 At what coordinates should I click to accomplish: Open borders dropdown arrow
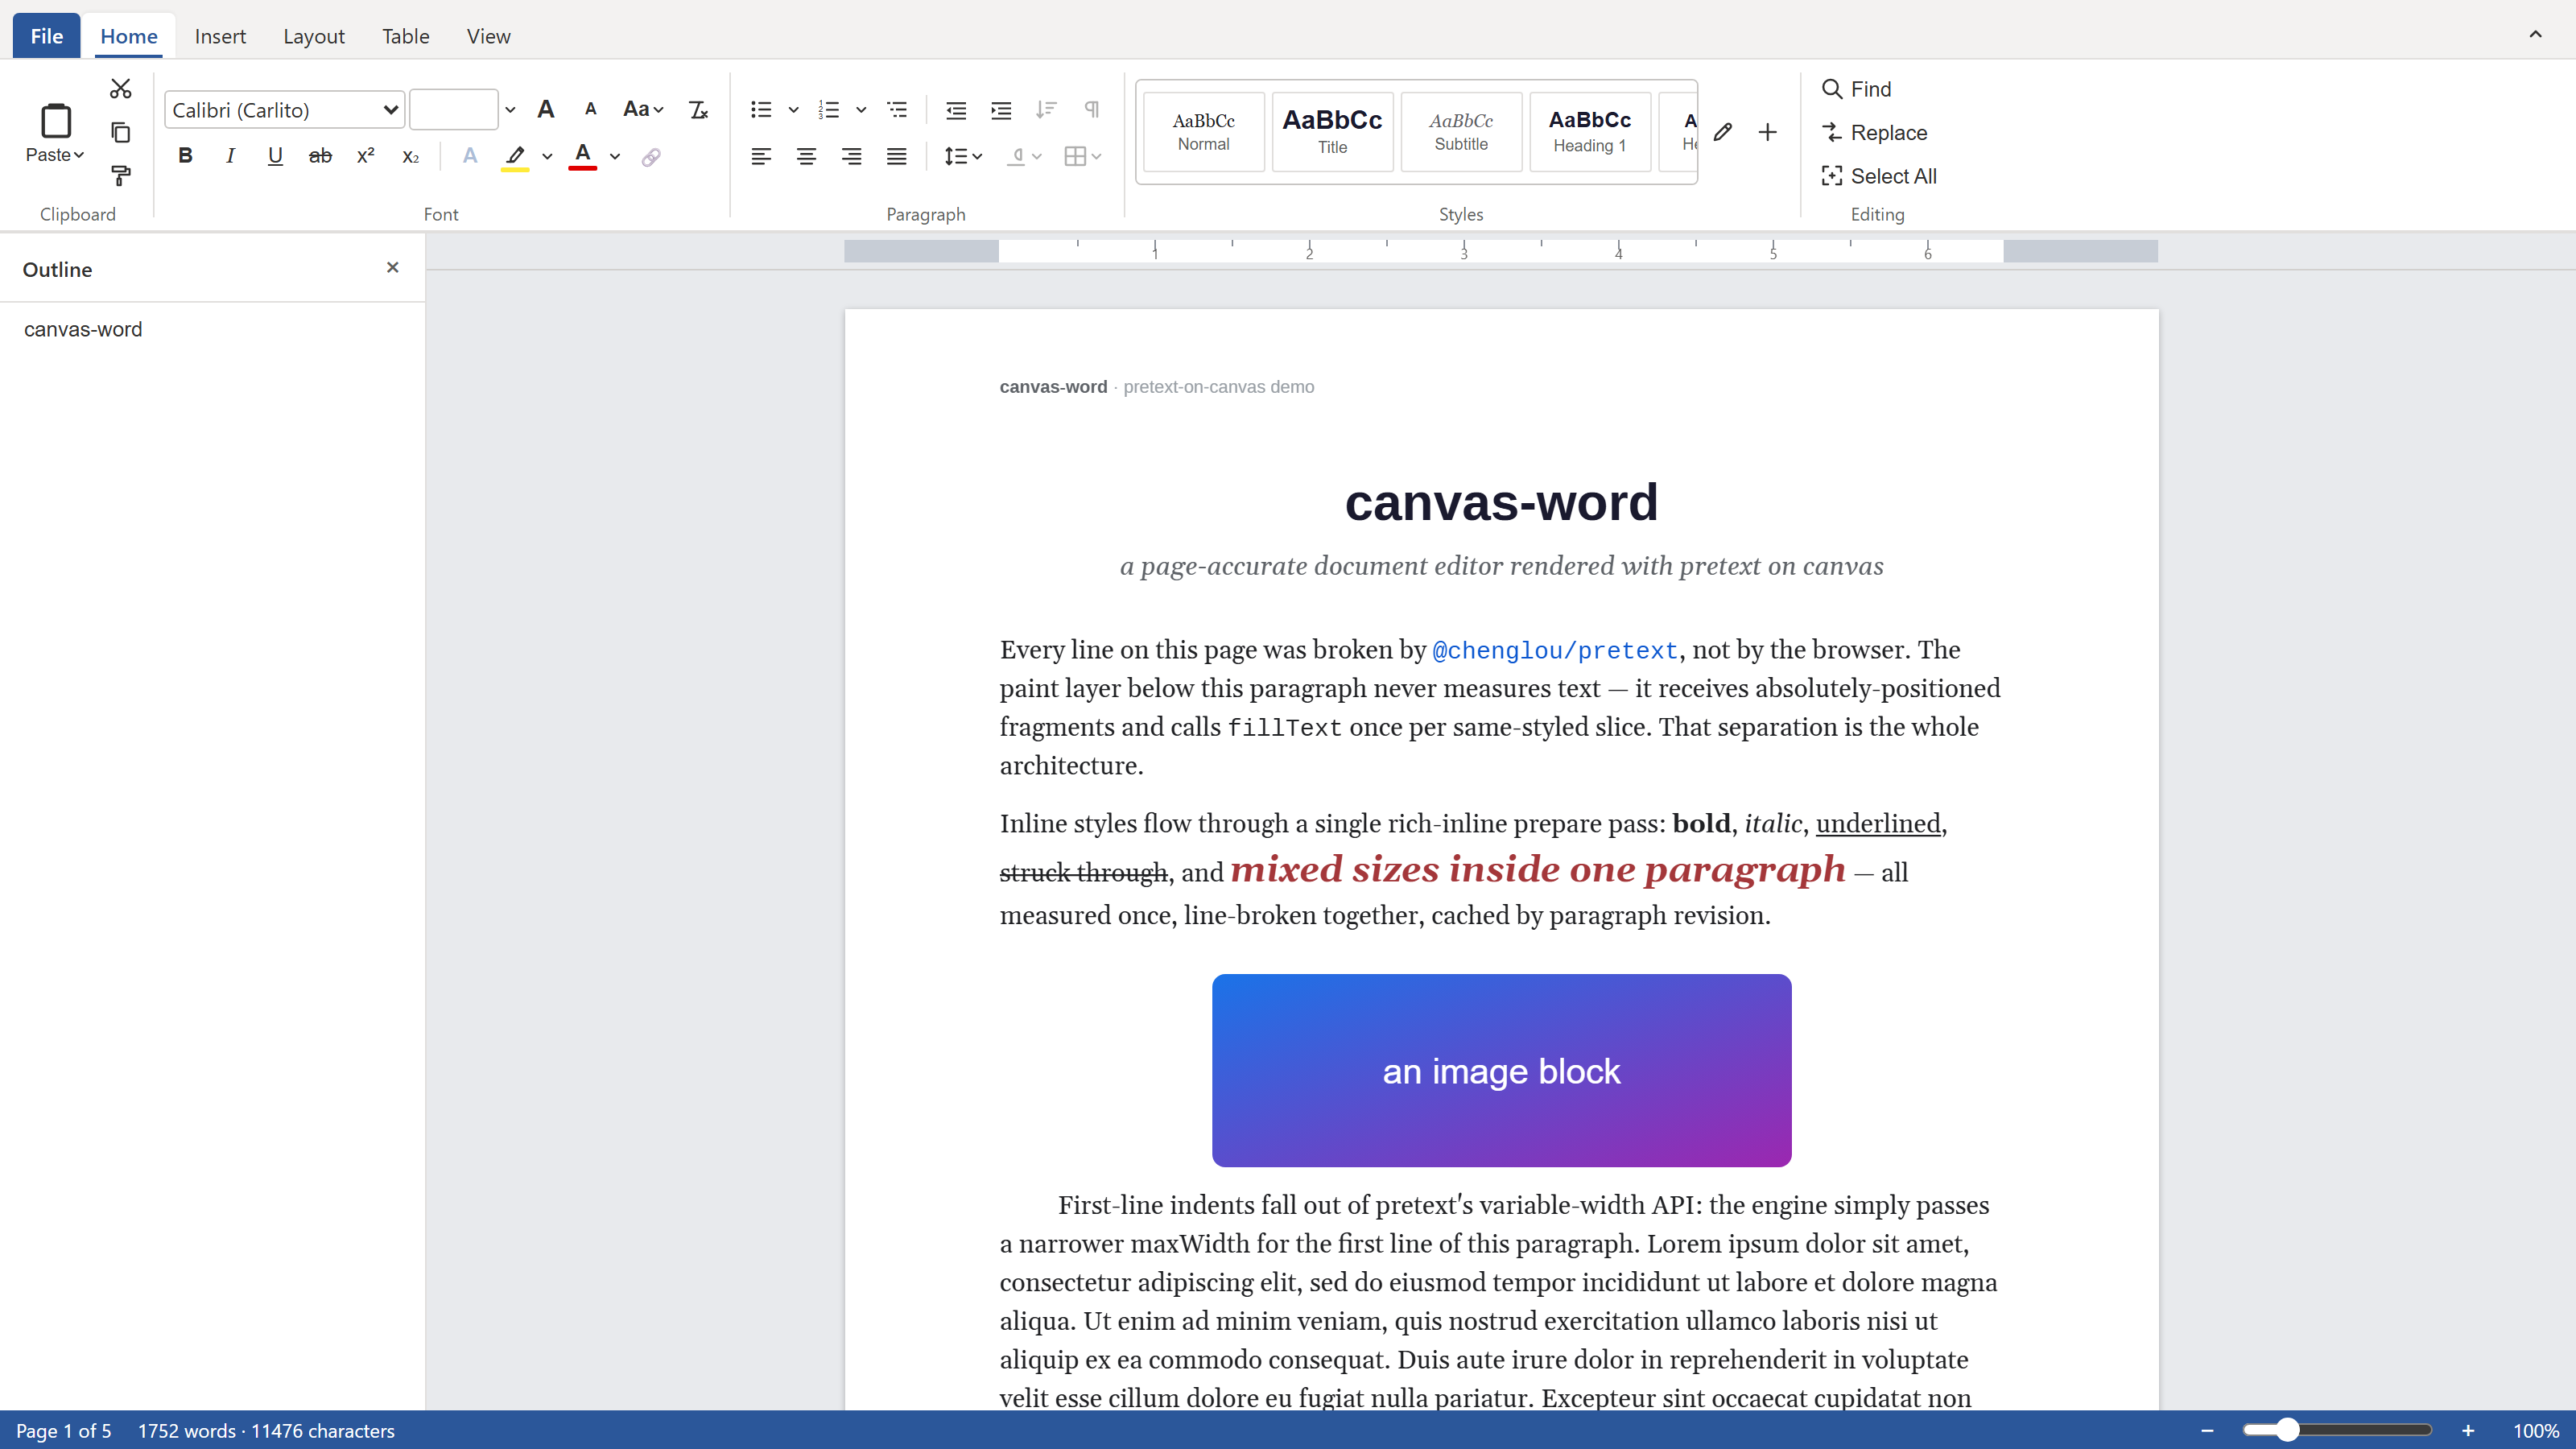pyautogui.click(x=1096, y=156)
